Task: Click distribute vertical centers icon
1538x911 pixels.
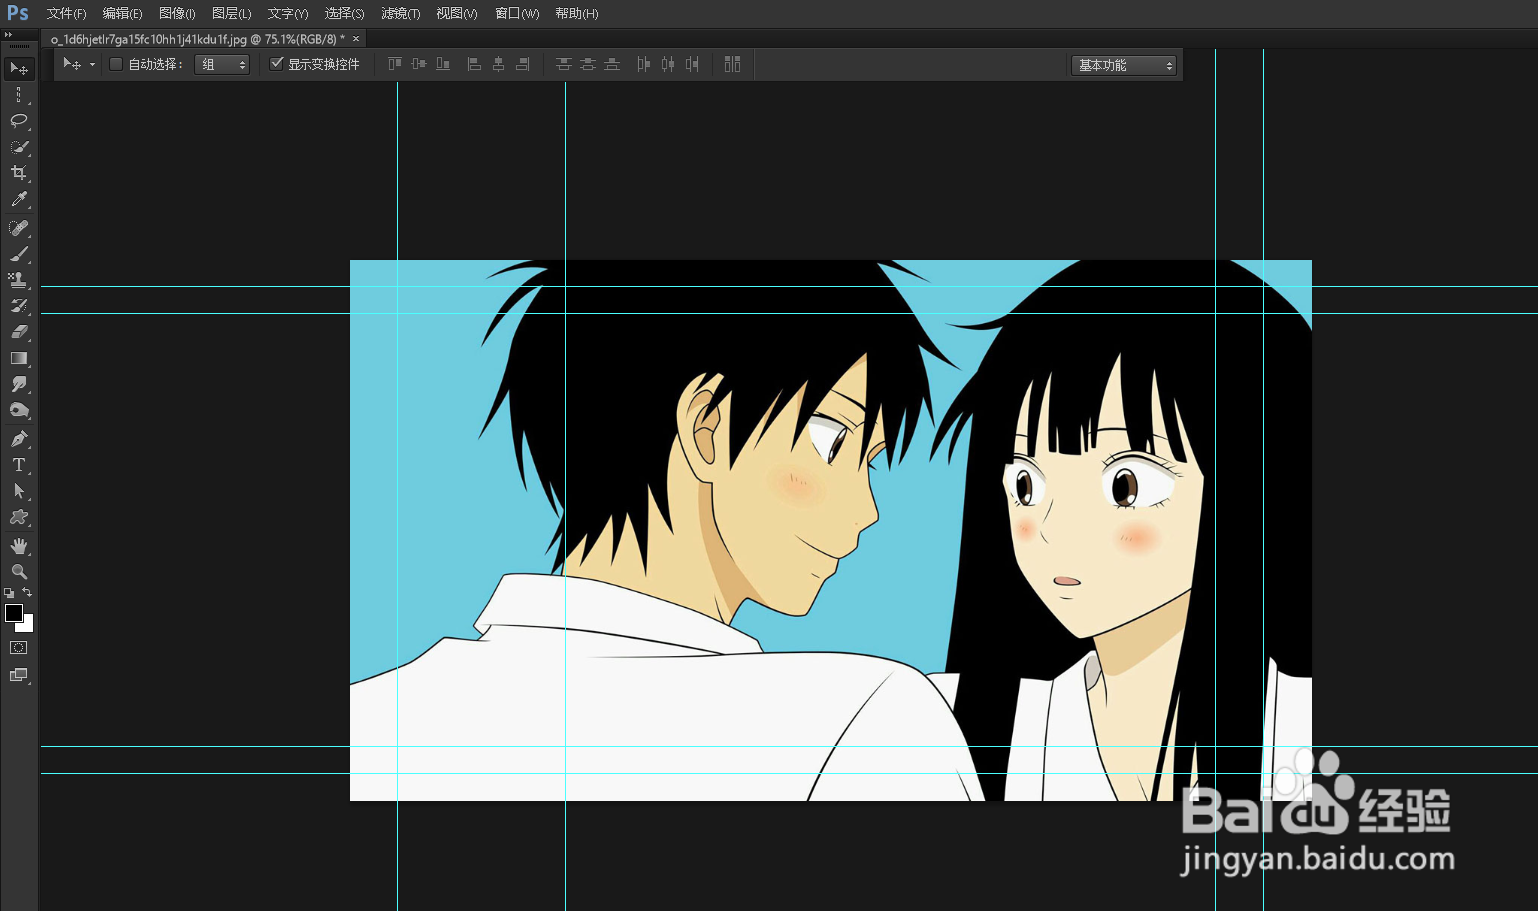Action: pyautogui.click(x=588, y=64)
